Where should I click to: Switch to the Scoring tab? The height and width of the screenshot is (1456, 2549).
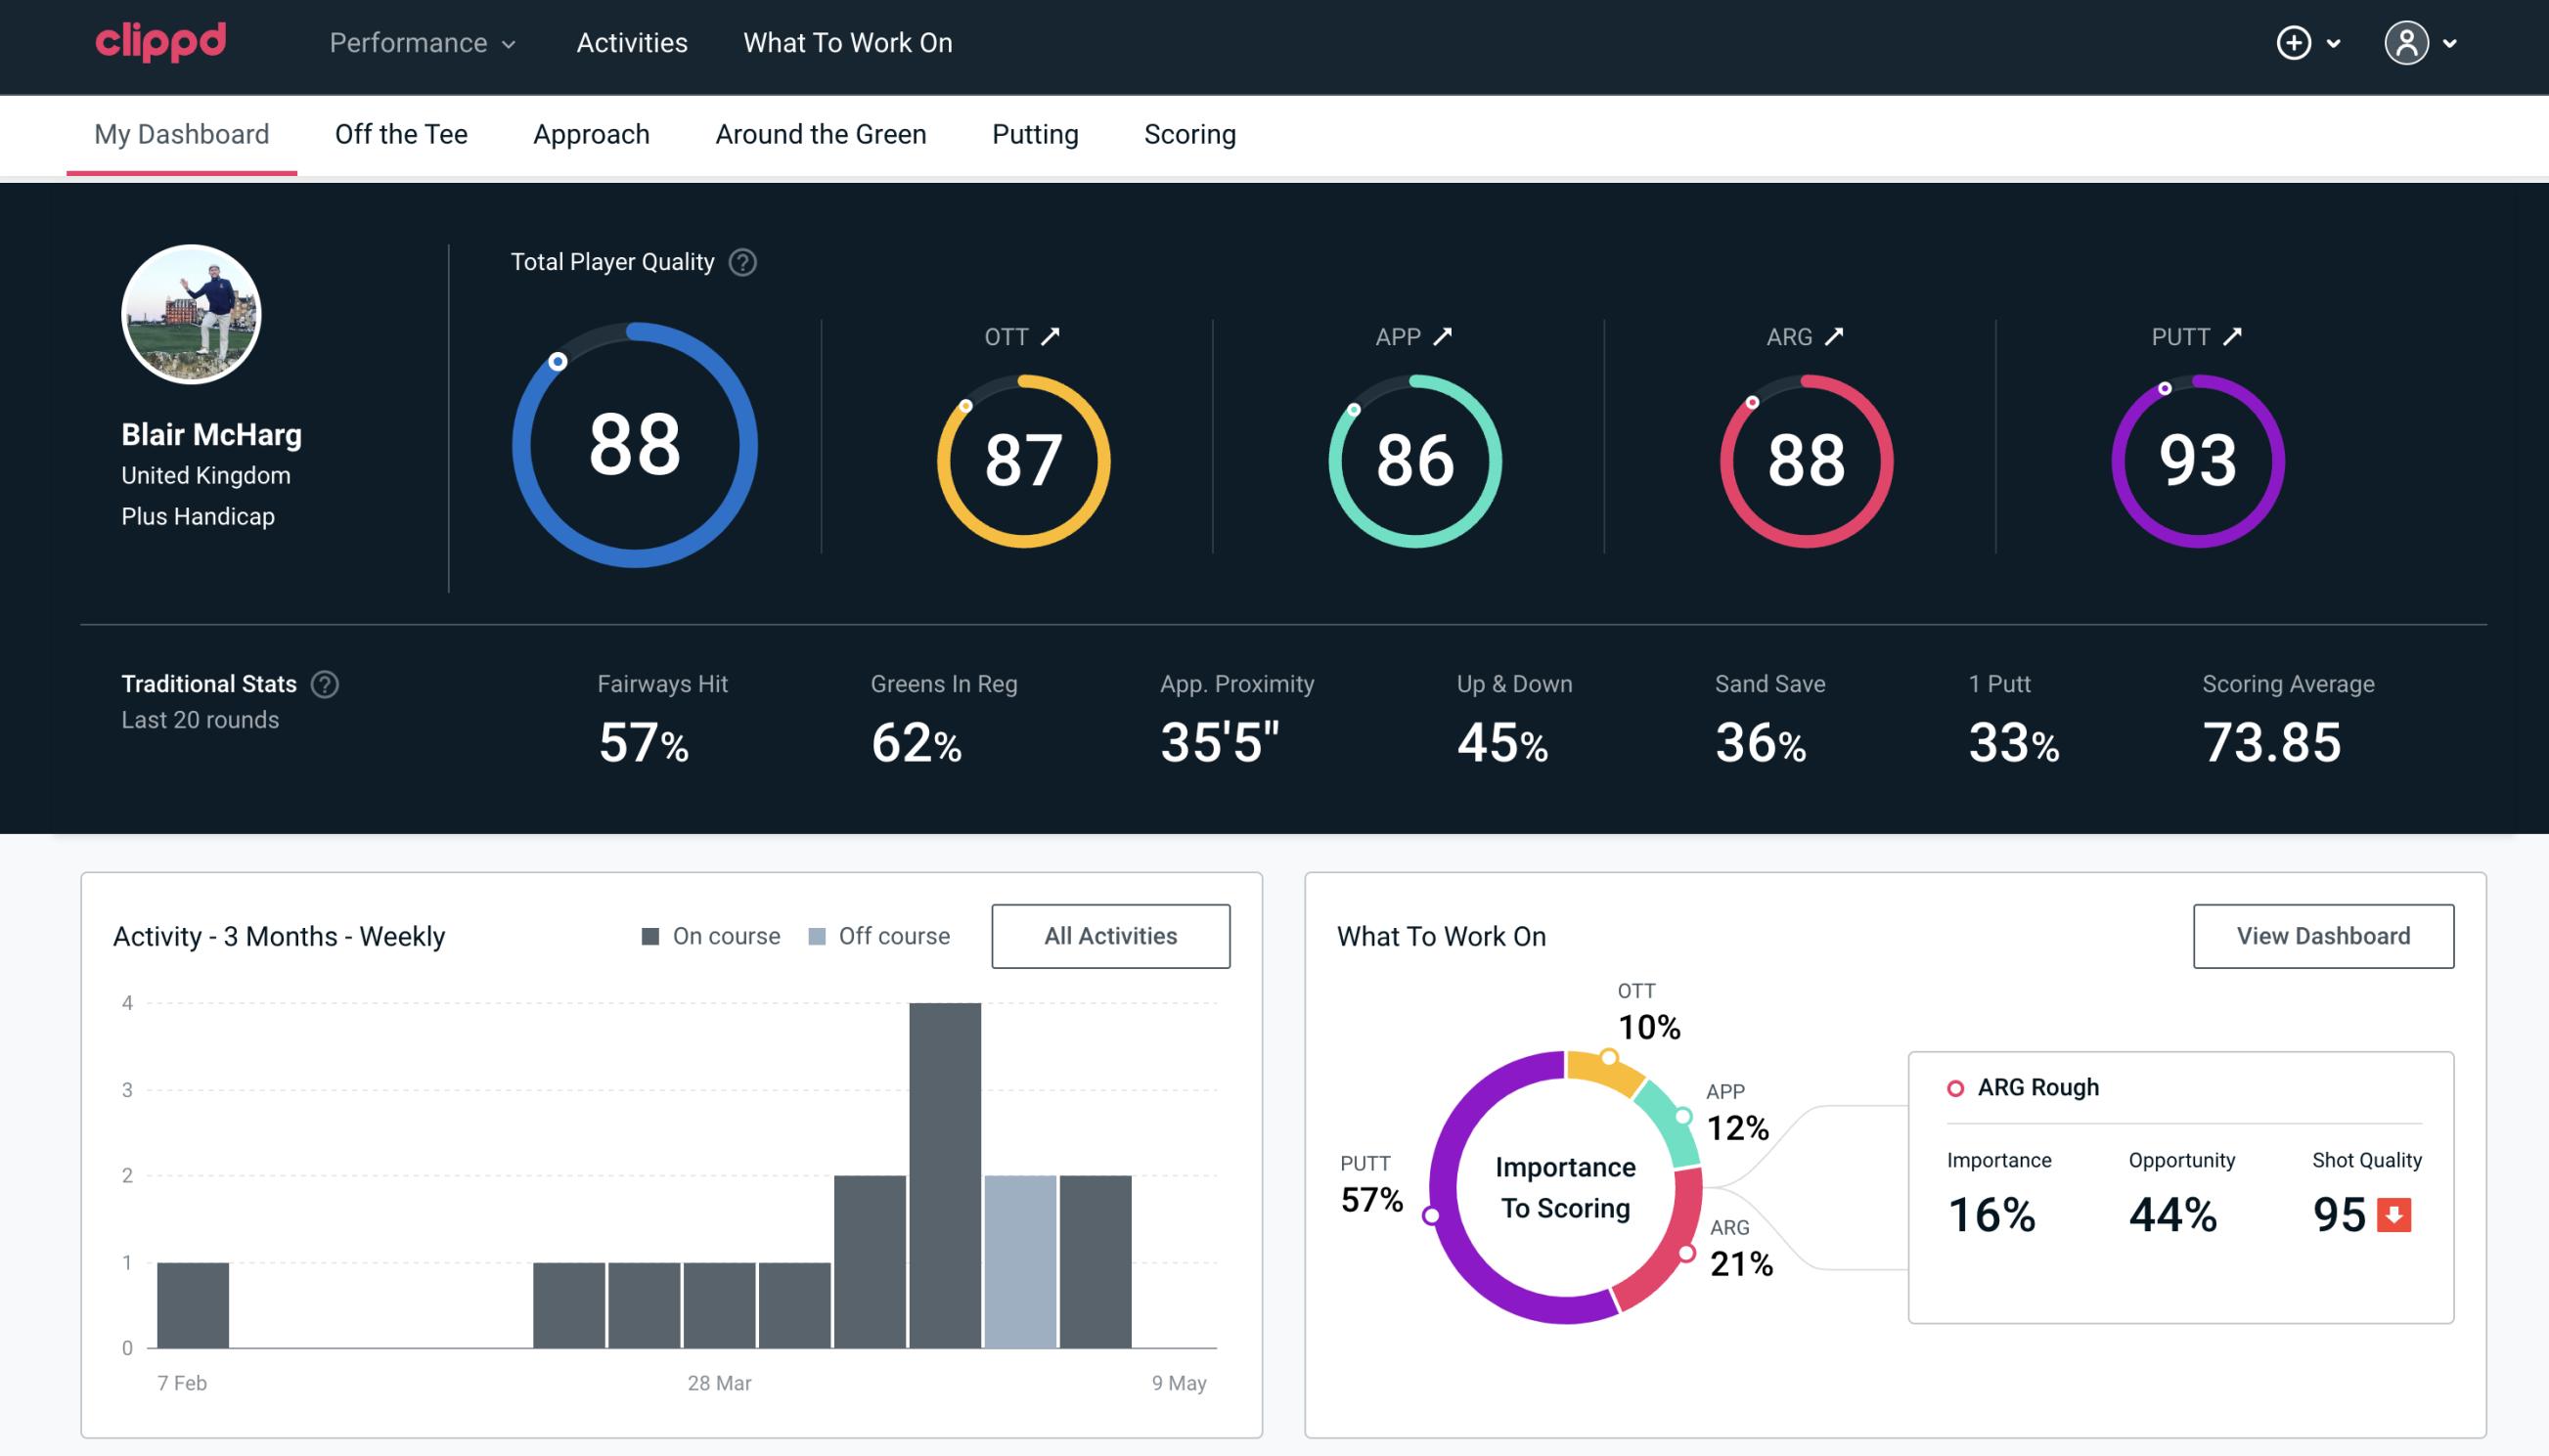1188,133
